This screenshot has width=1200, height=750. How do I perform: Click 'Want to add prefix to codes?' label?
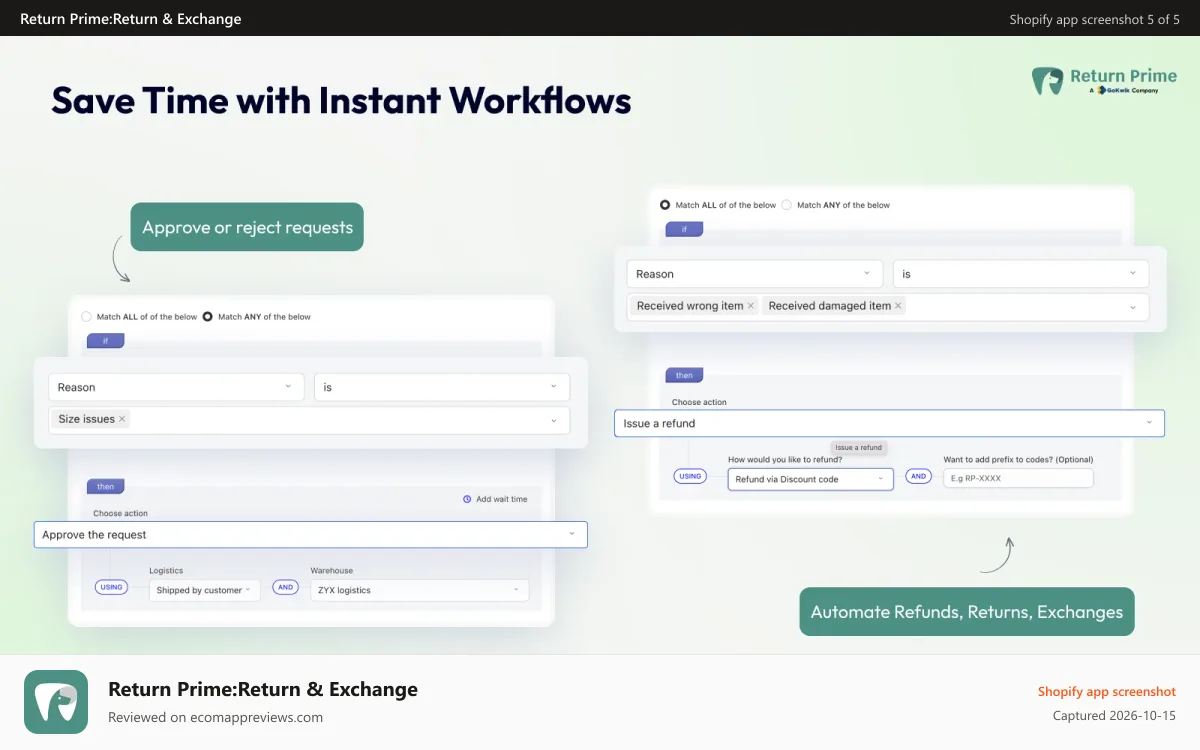tap(1018, 460)
